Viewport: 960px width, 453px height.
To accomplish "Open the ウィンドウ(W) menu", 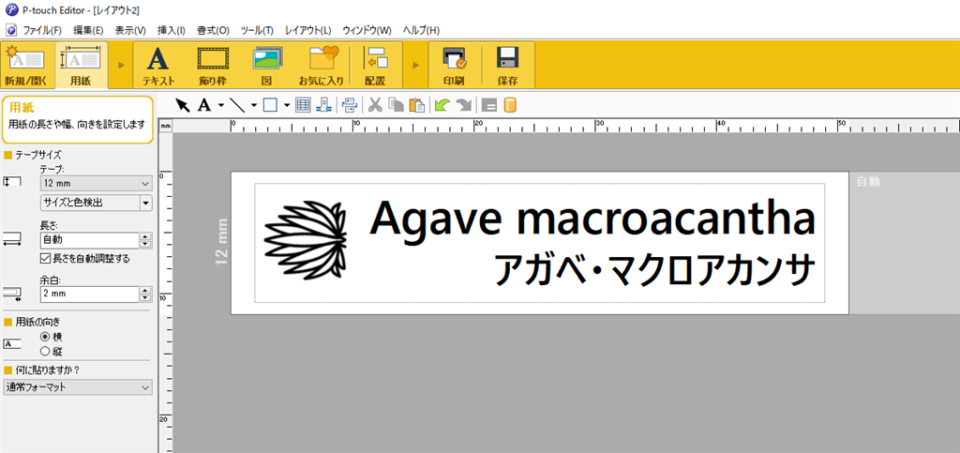I will point(367,30).
